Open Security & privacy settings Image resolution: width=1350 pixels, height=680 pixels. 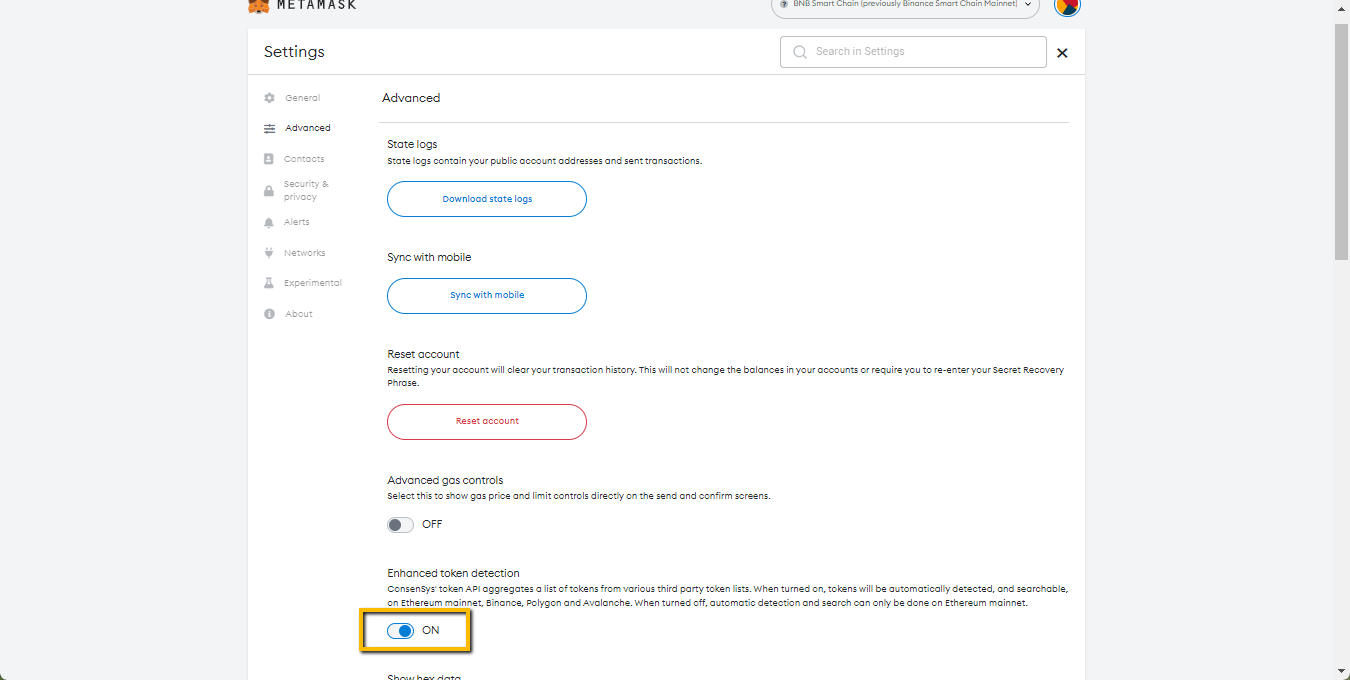pos(306,190)
